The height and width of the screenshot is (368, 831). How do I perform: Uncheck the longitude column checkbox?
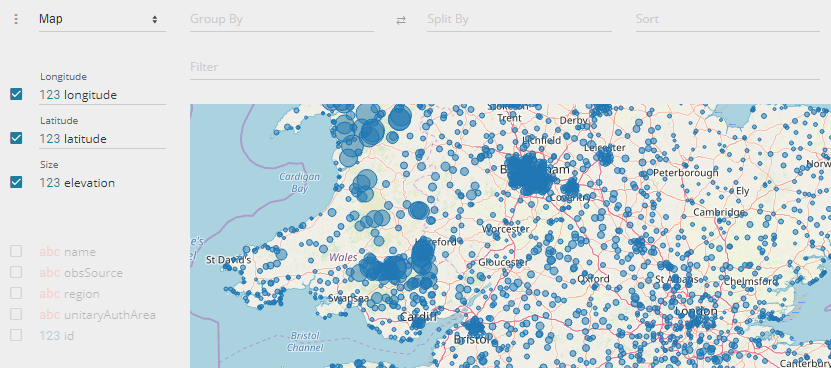16,95
